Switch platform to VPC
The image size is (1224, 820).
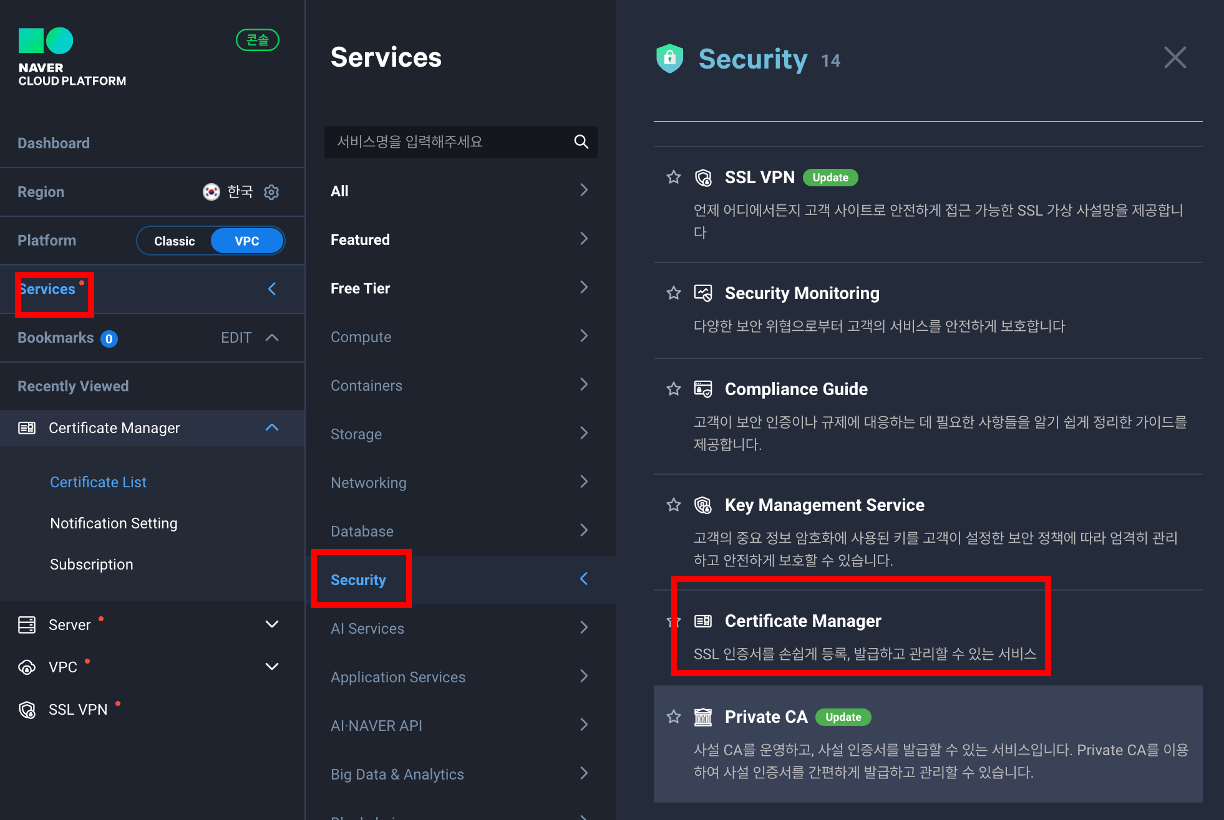click(247, 241)
